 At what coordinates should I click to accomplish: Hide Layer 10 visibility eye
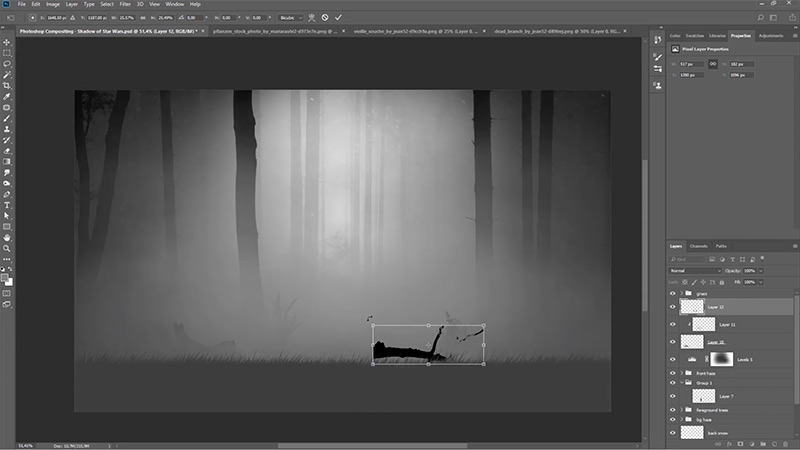(x=672, y=342)
